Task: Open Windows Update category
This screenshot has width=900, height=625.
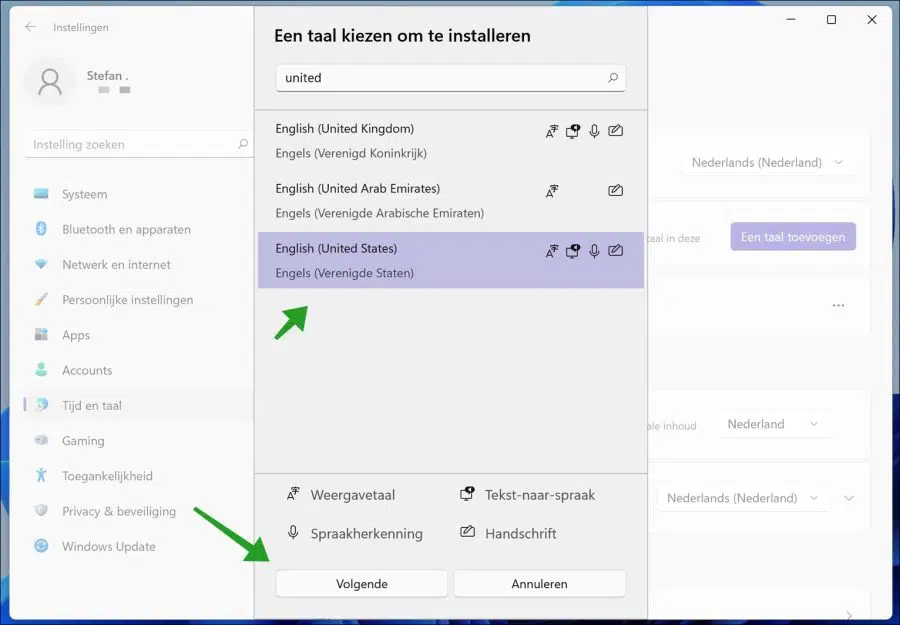Action: [138, 546]
